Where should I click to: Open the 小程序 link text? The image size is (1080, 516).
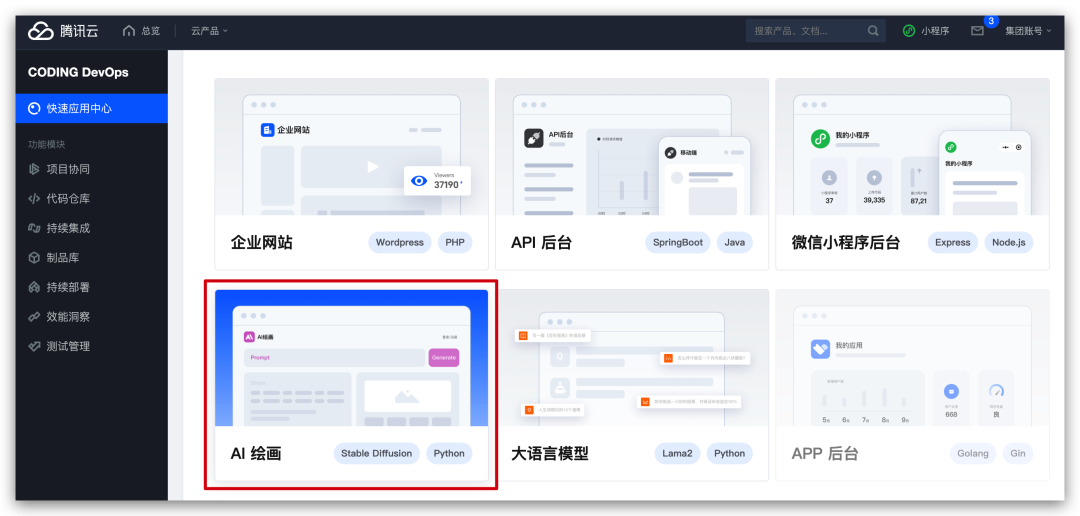point(935,31)
